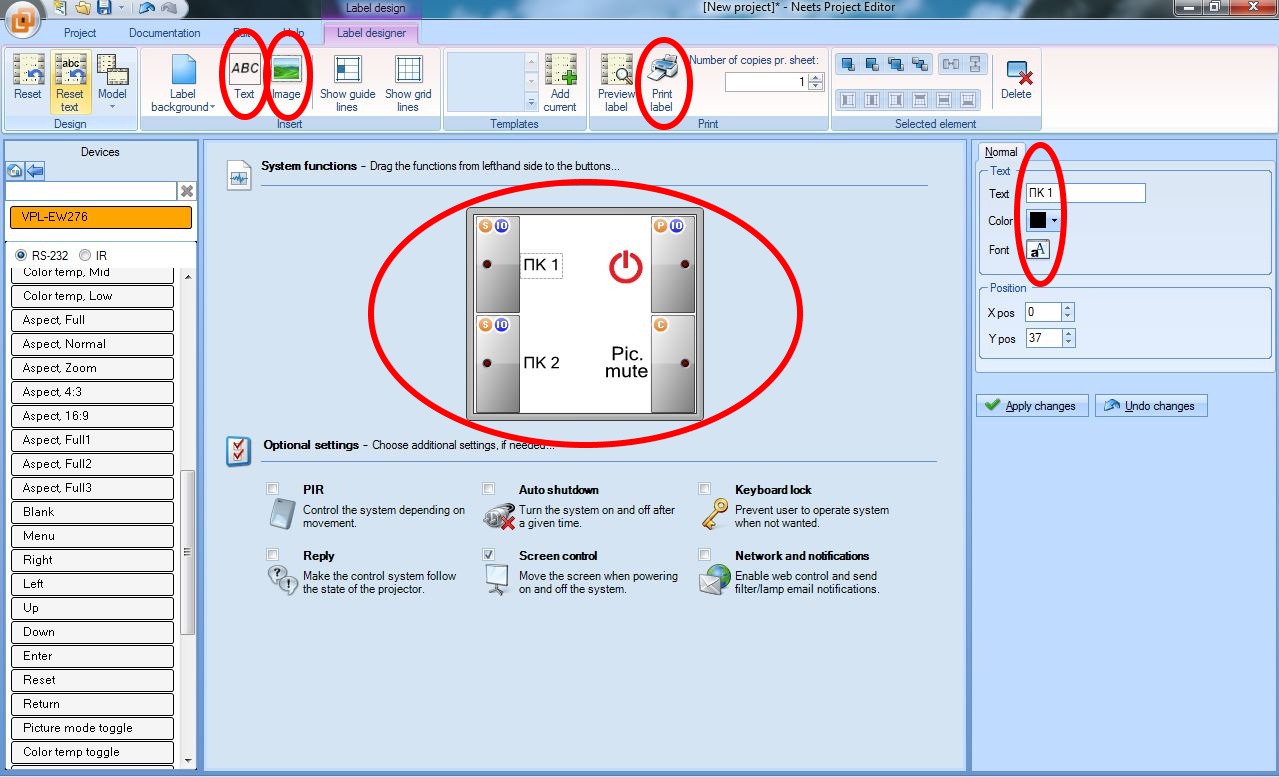
Task: Select the red power symbol on the label
Action: [x=626, y=266]
